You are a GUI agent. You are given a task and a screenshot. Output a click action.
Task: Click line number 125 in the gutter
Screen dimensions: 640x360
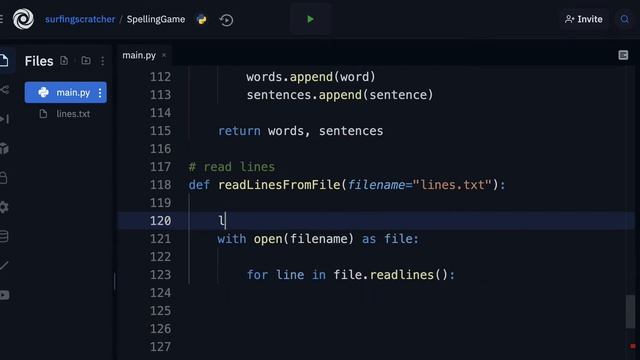pyautogui.click(x=160, y=311)
